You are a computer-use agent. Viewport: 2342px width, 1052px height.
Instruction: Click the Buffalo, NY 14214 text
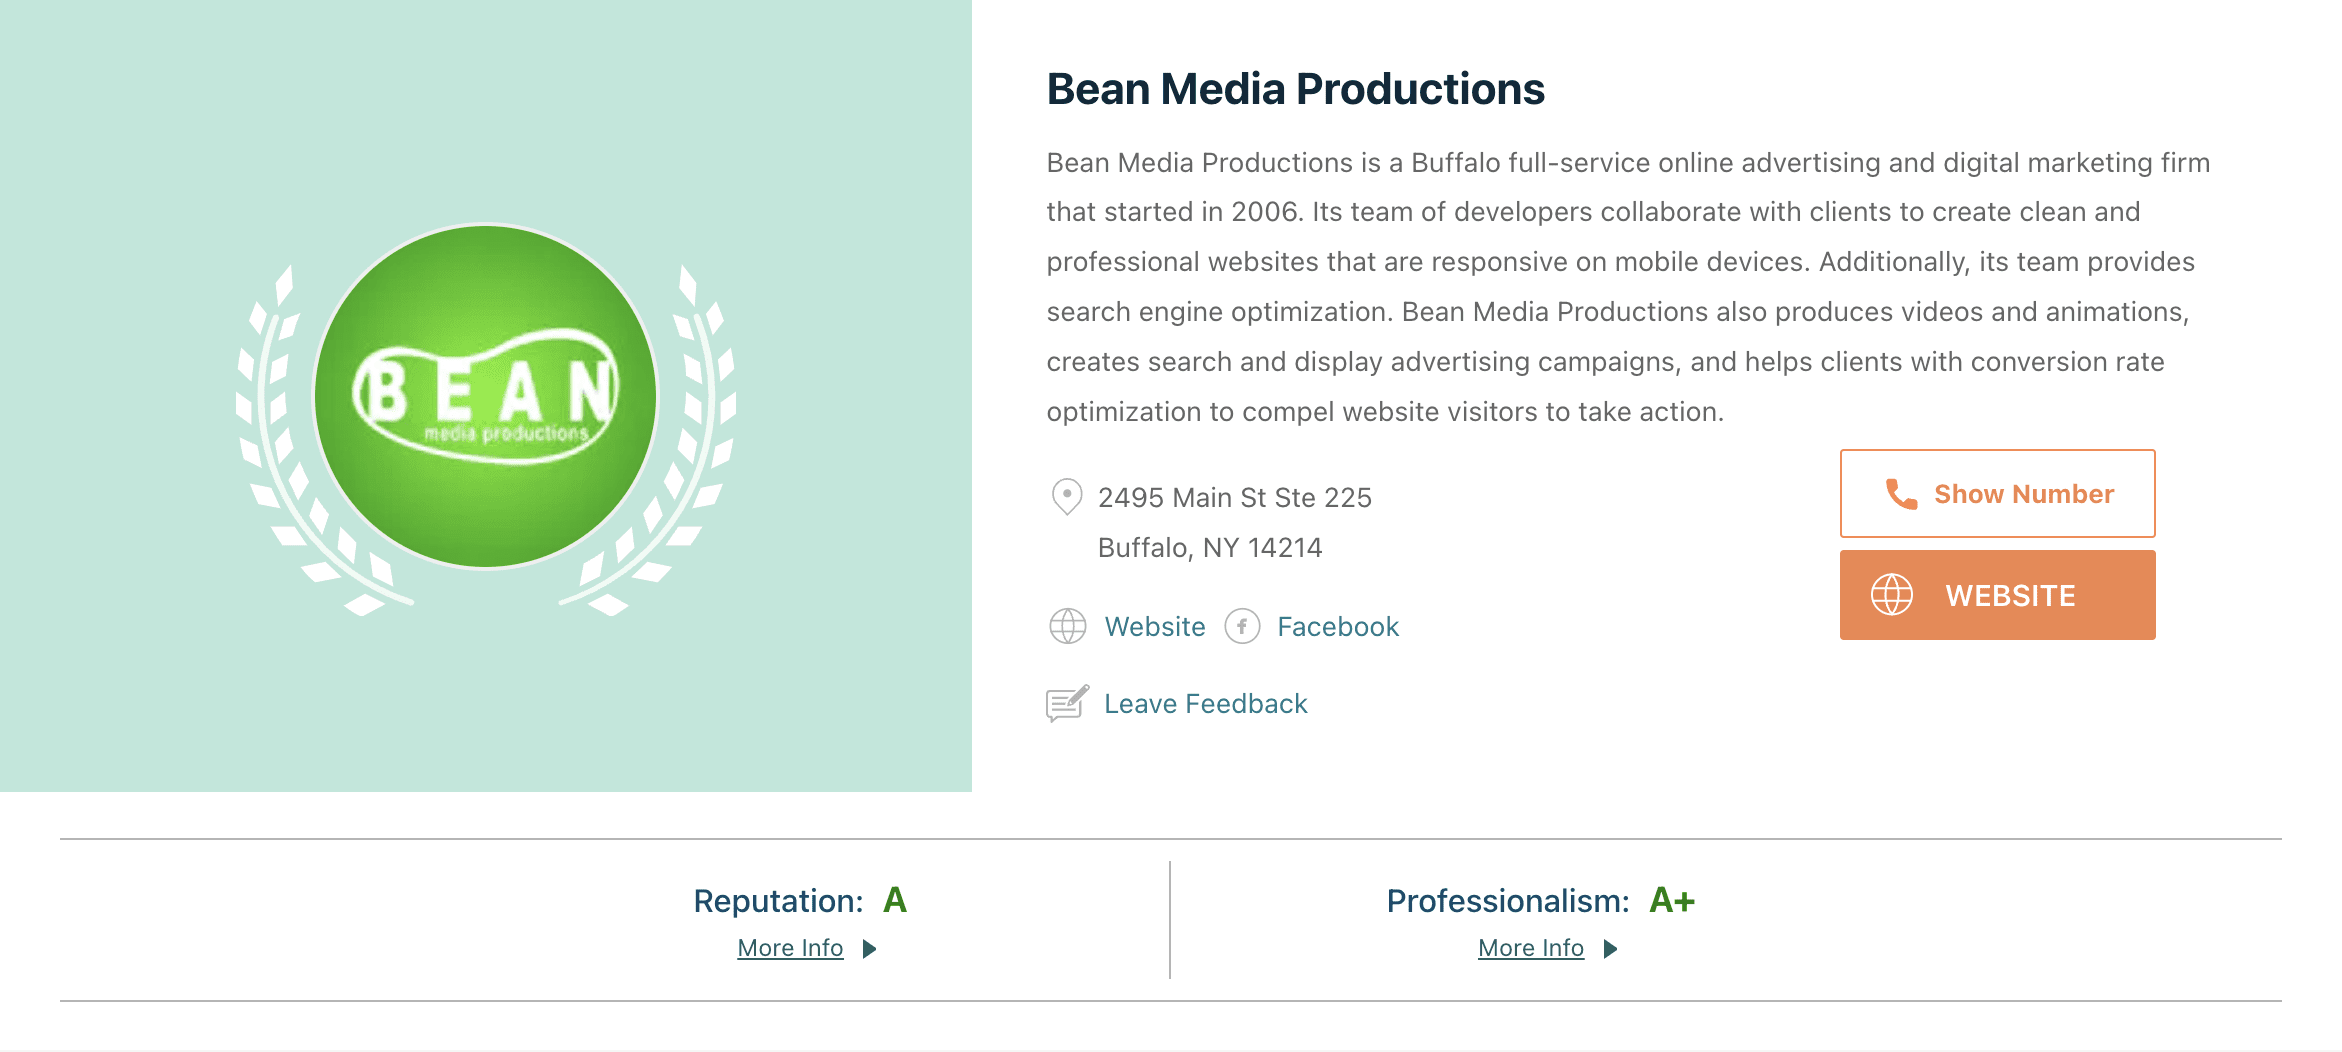1210,548
